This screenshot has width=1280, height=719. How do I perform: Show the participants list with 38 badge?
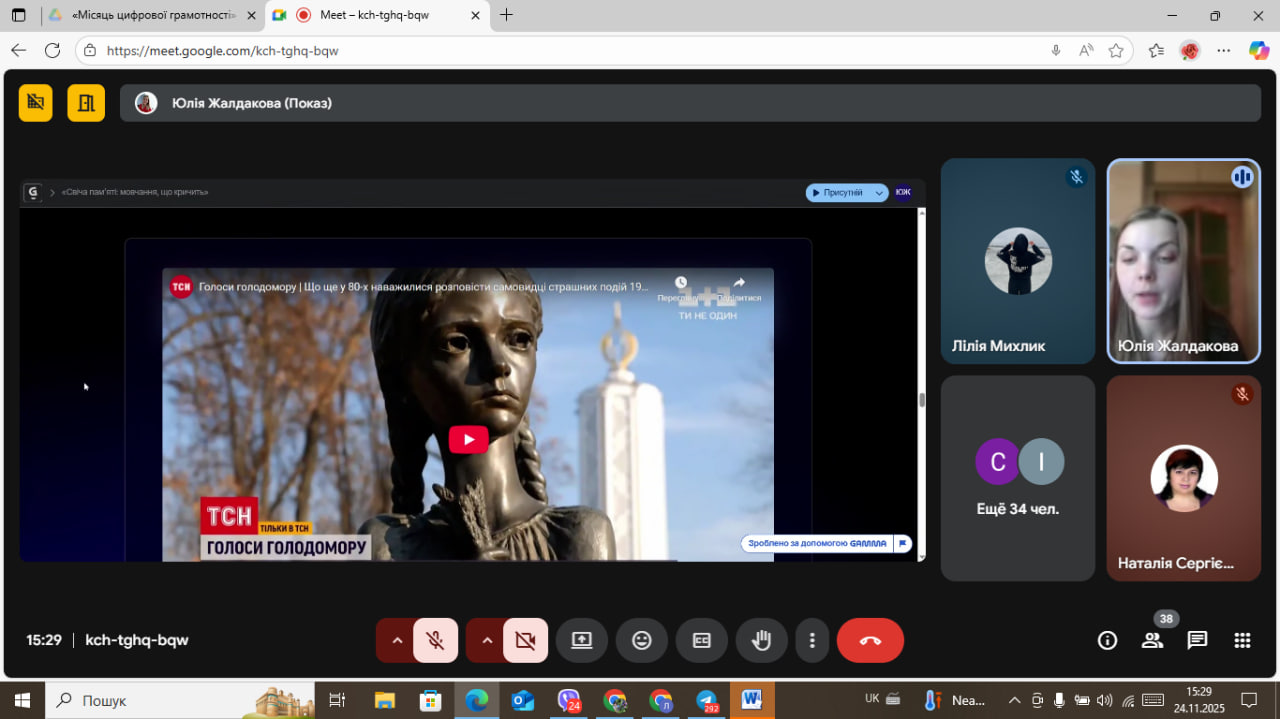point(1153,641)
